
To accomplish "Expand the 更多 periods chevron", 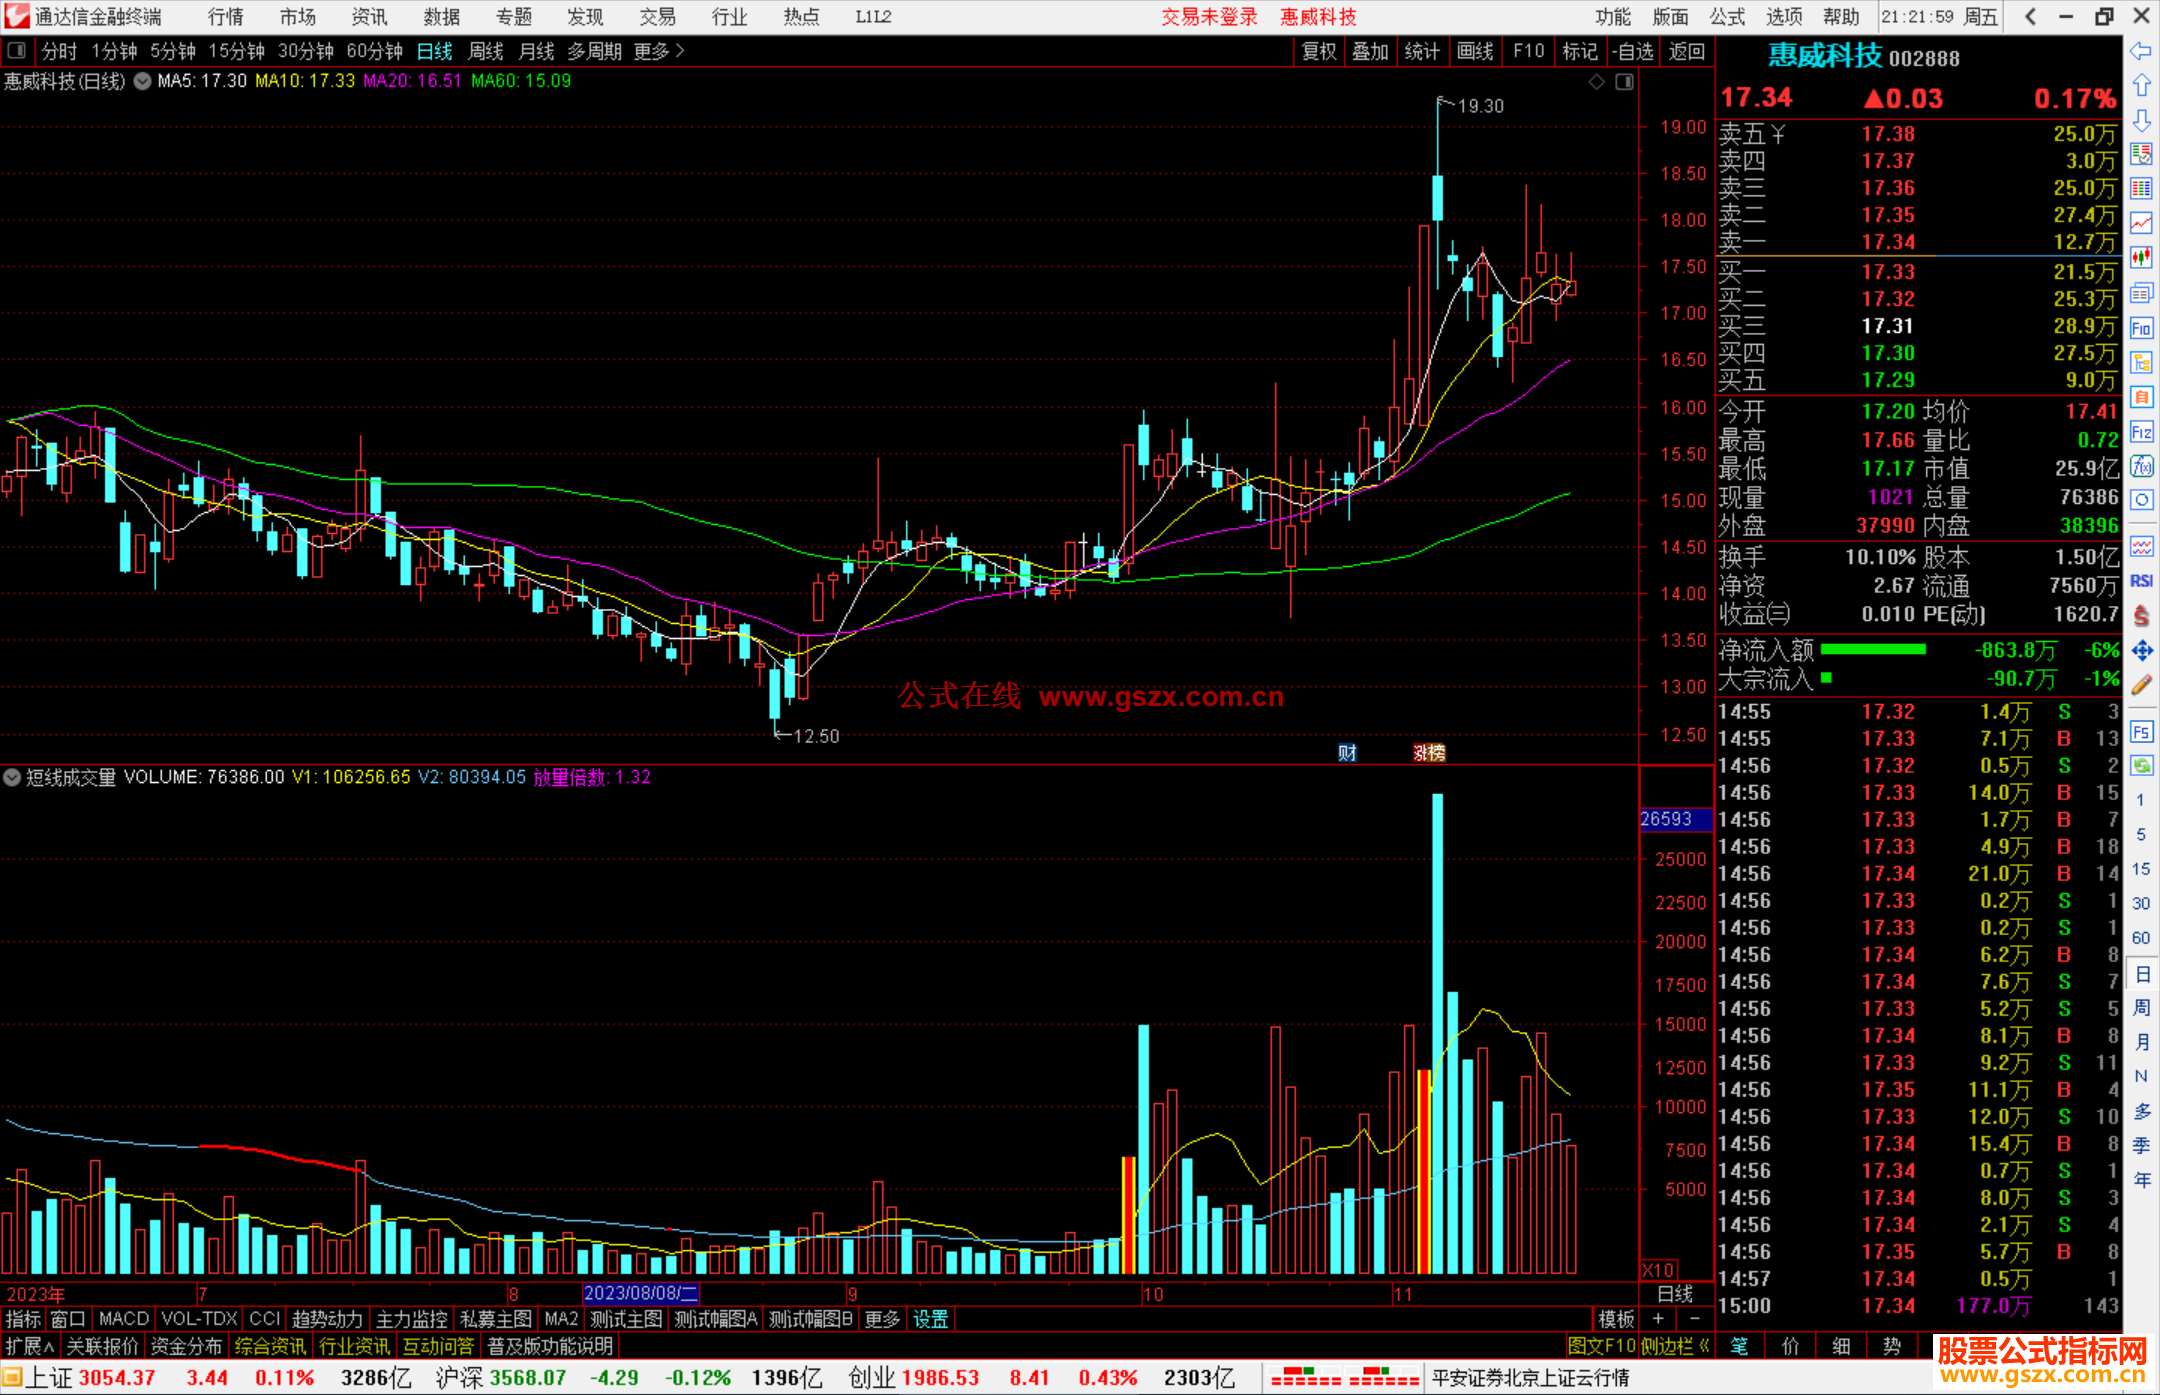I will (680, 51).
